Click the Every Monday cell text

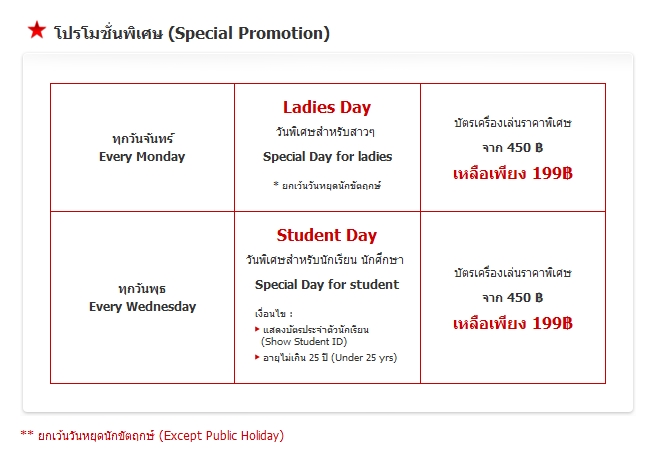pyautogui.click(x=142, y=157)
